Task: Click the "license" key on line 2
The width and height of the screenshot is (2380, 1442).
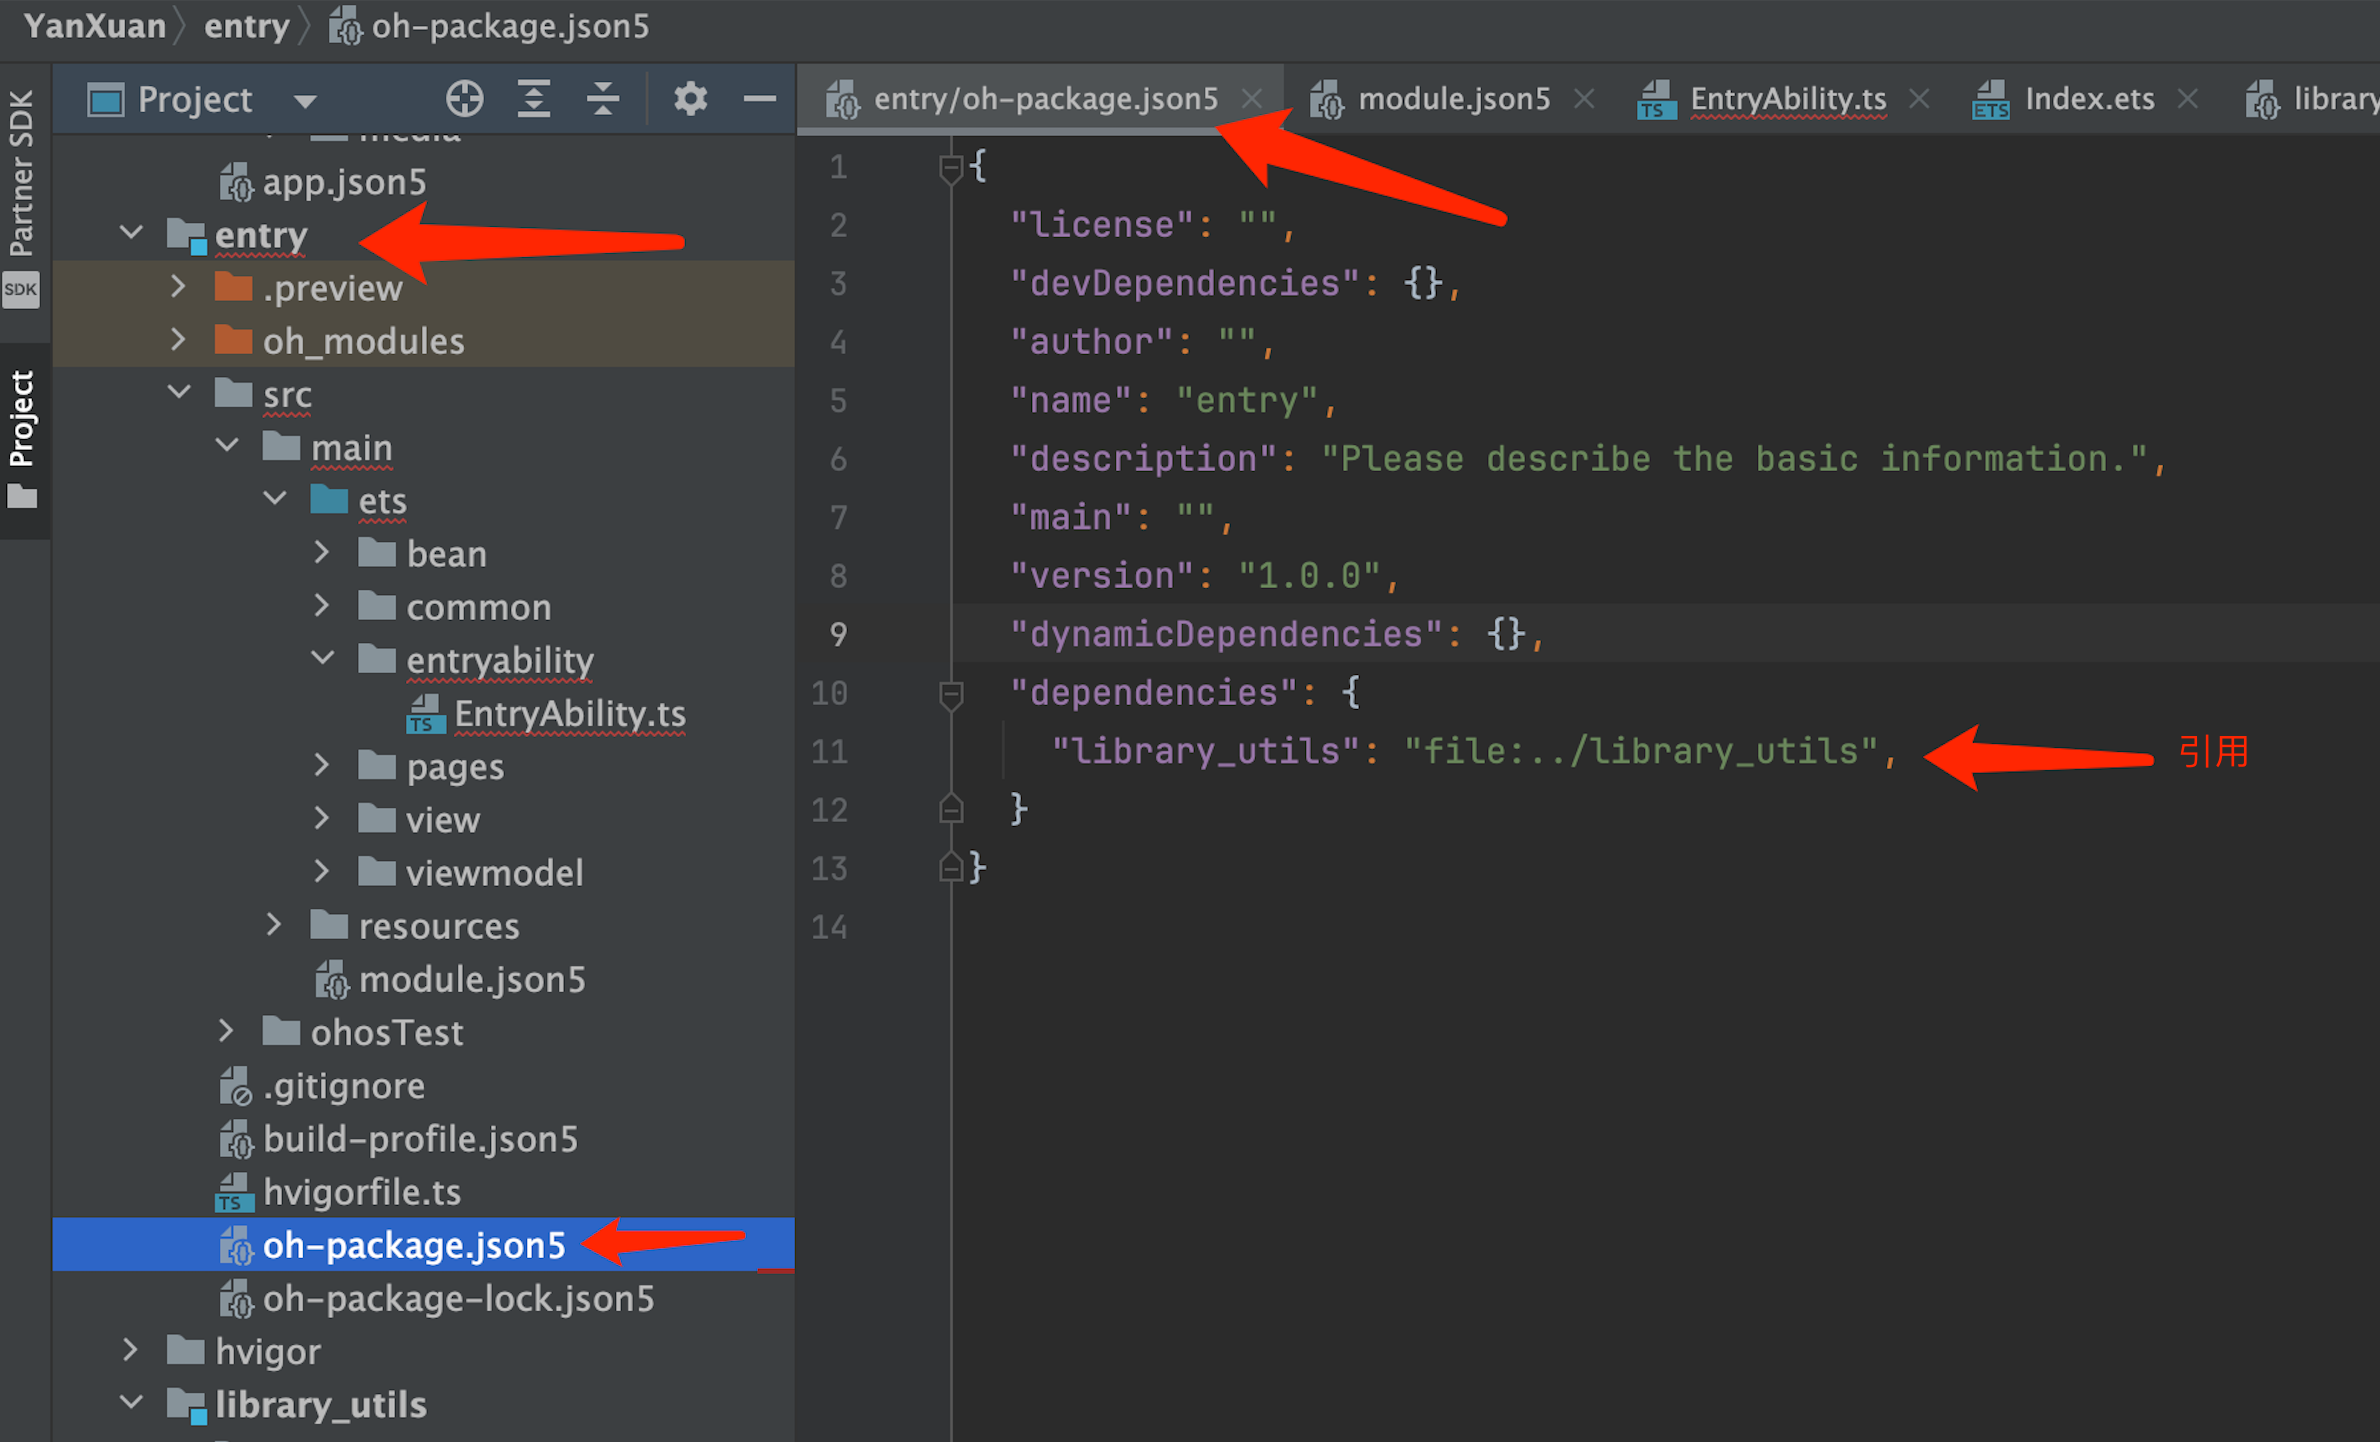Action: [x=1102, y=225]
